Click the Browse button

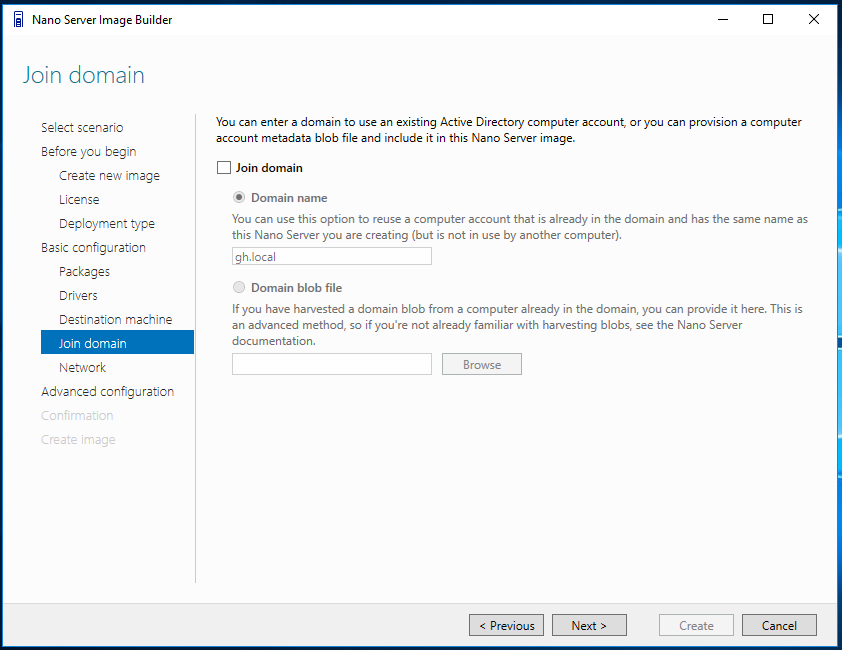point(482,364)
